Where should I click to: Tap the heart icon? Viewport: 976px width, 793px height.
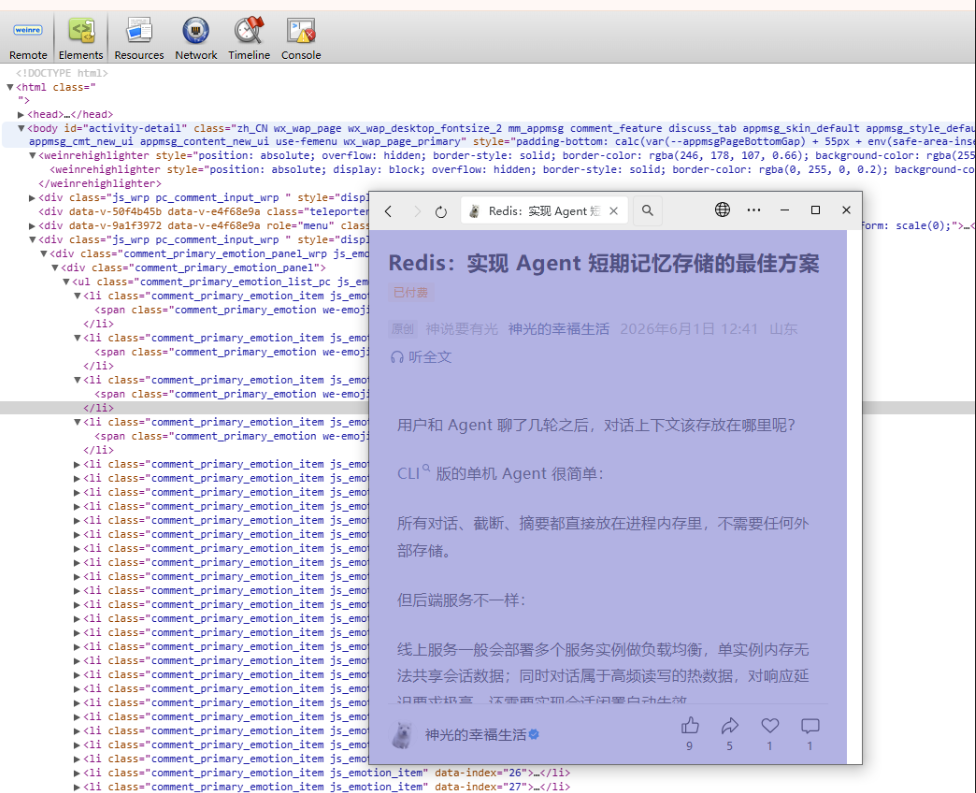click(x=770, y=726)
